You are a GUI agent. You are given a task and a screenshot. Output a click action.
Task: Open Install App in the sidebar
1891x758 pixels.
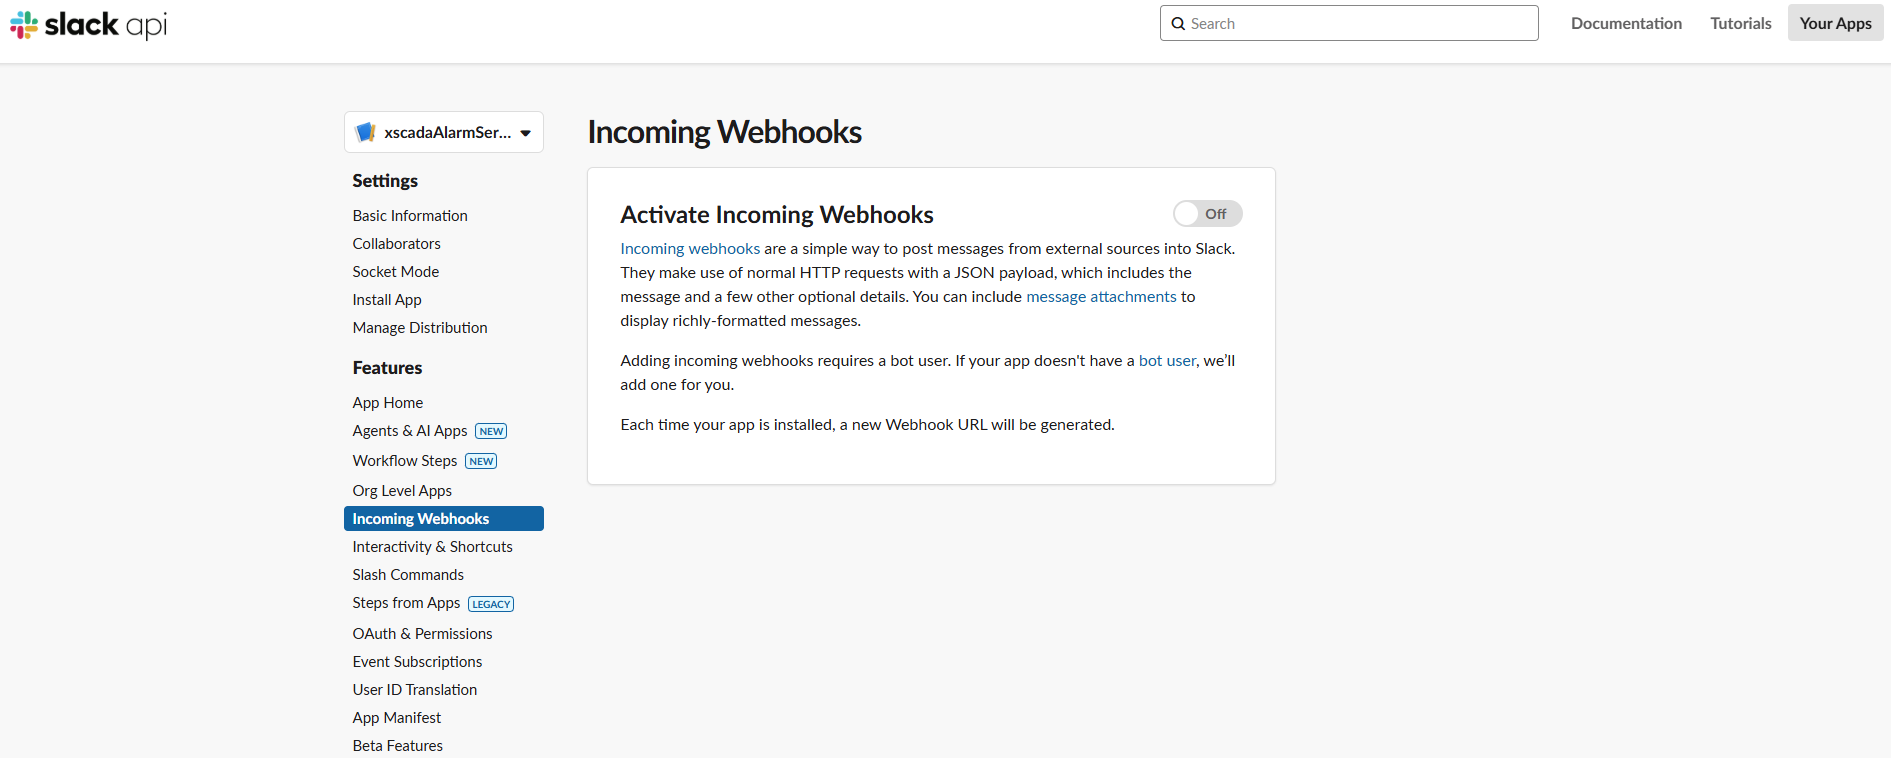pyautogui.click(x=387, y=300)
